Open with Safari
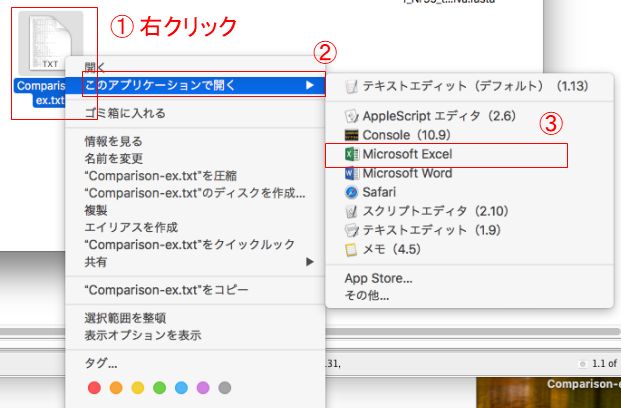This screenshot has height=408, width=621. 469,192
